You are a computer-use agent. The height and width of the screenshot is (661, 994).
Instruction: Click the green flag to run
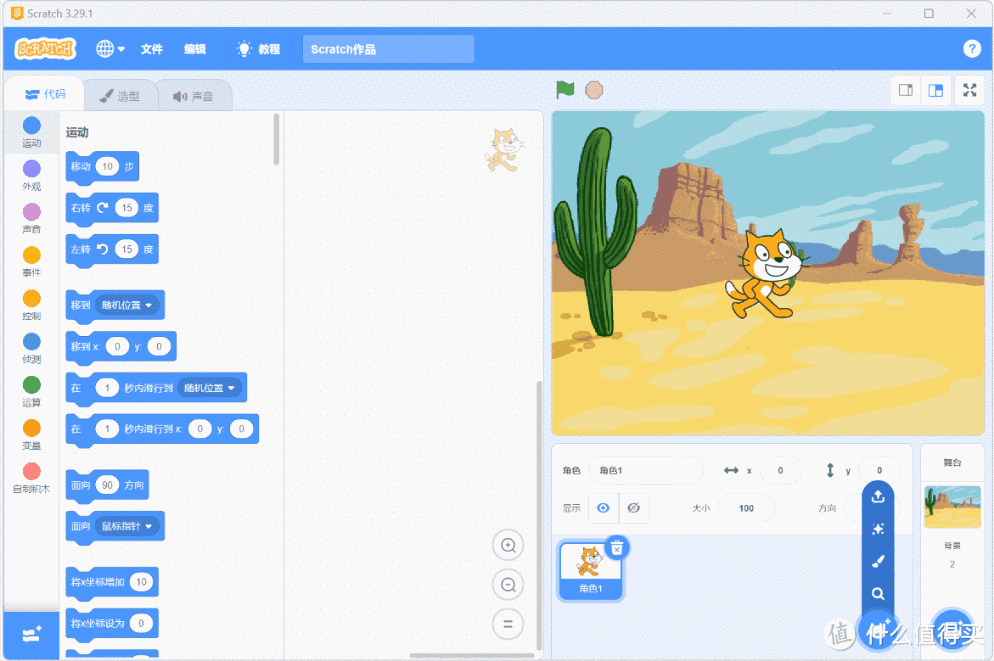click(x=565, y=90)
